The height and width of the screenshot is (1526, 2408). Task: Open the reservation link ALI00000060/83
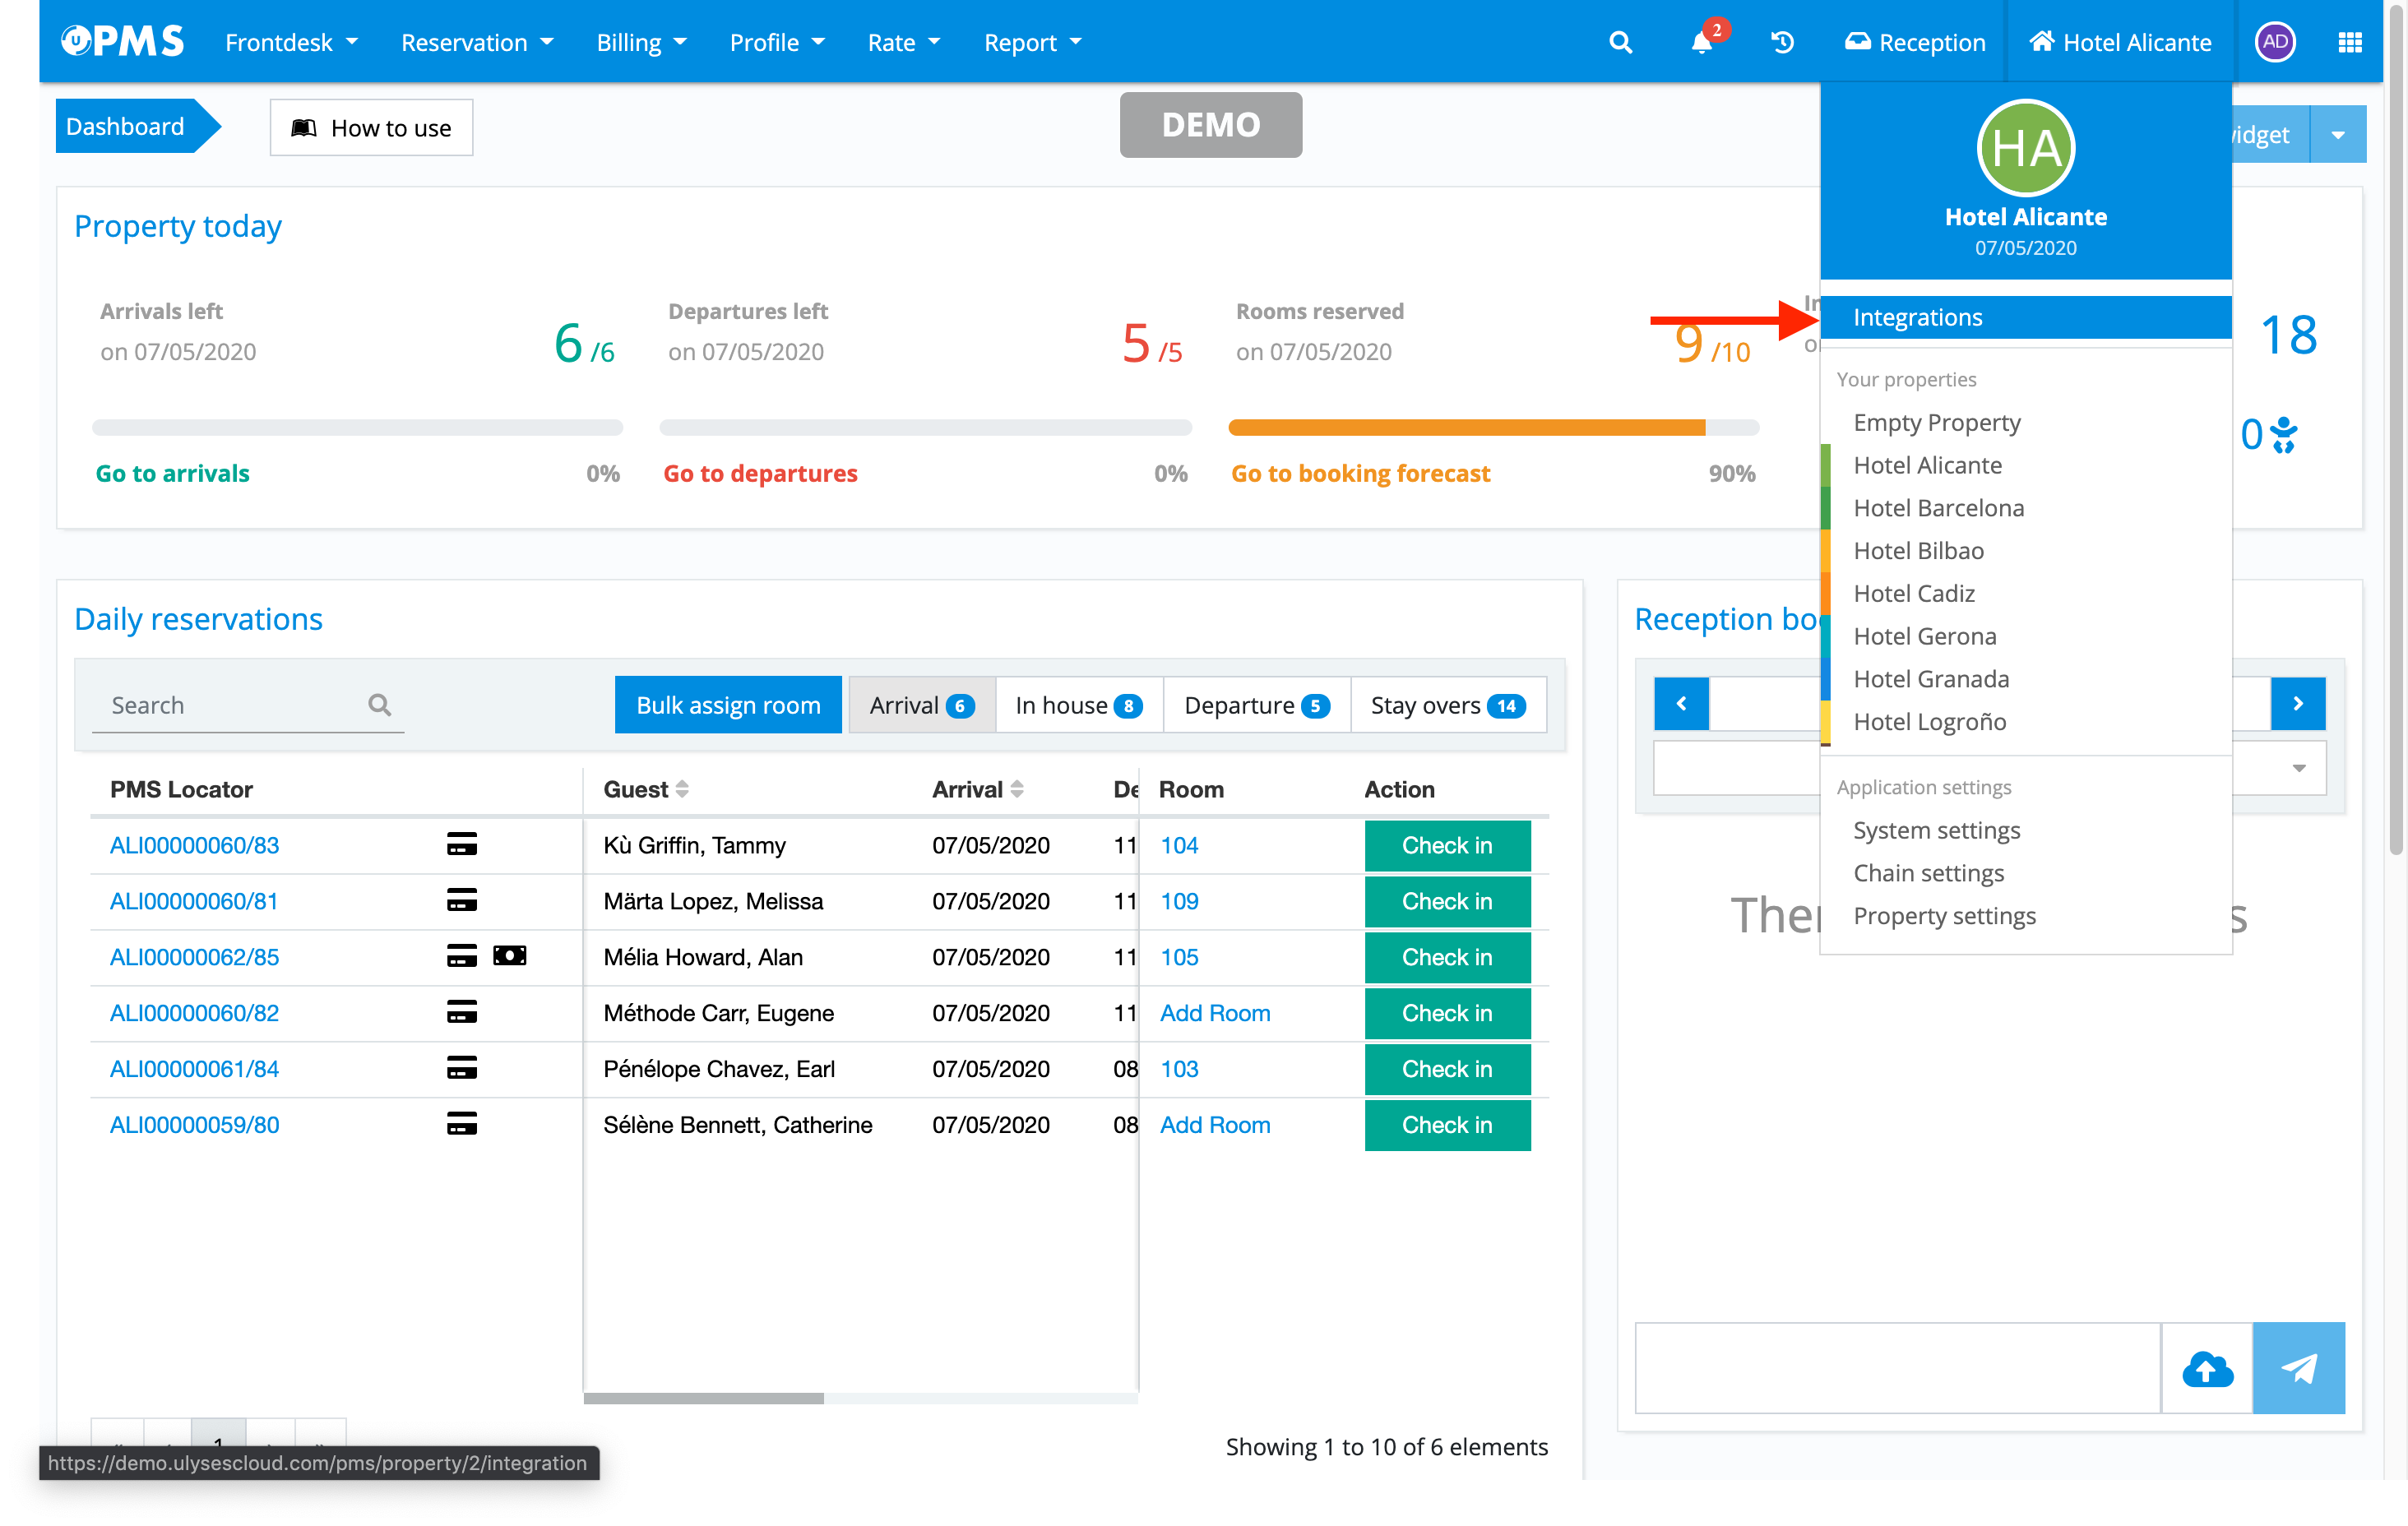point(194,845)
